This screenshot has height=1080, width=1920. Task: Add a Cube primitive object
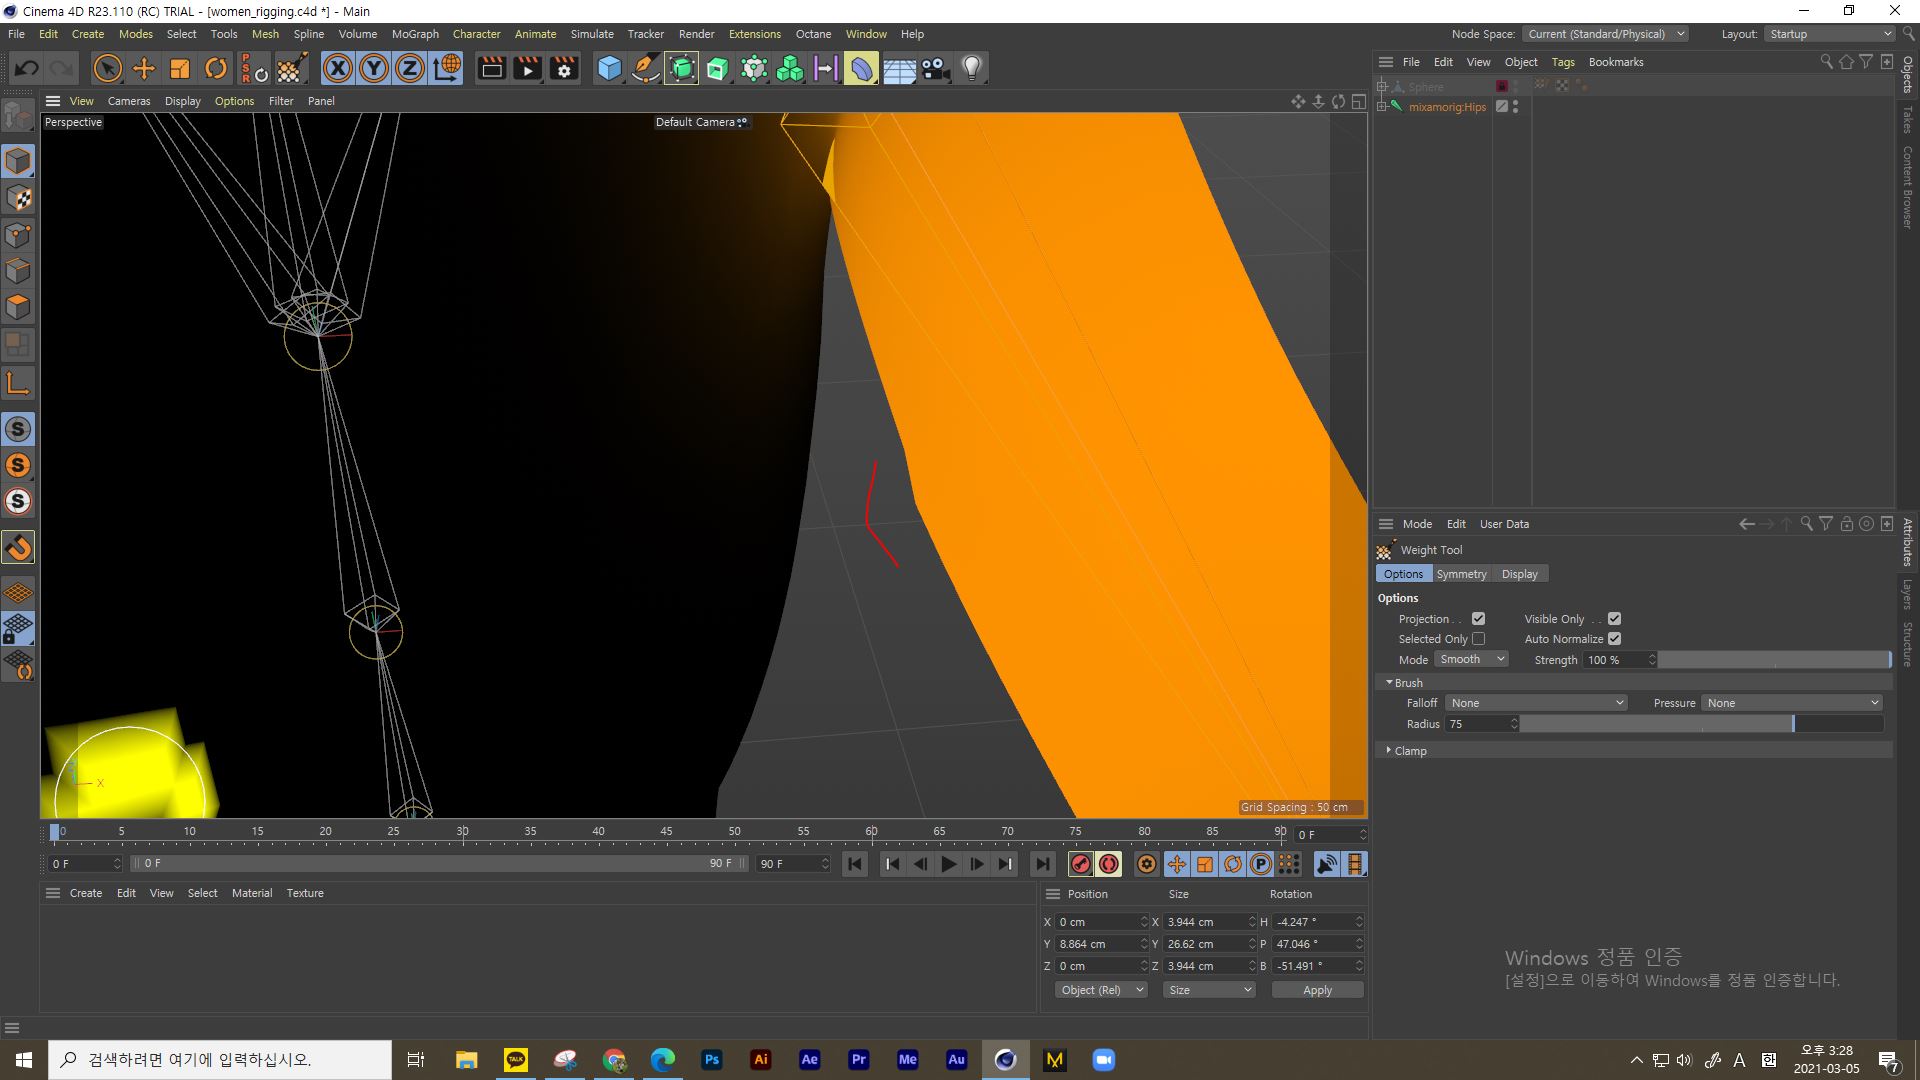click(x=609, y=68)
